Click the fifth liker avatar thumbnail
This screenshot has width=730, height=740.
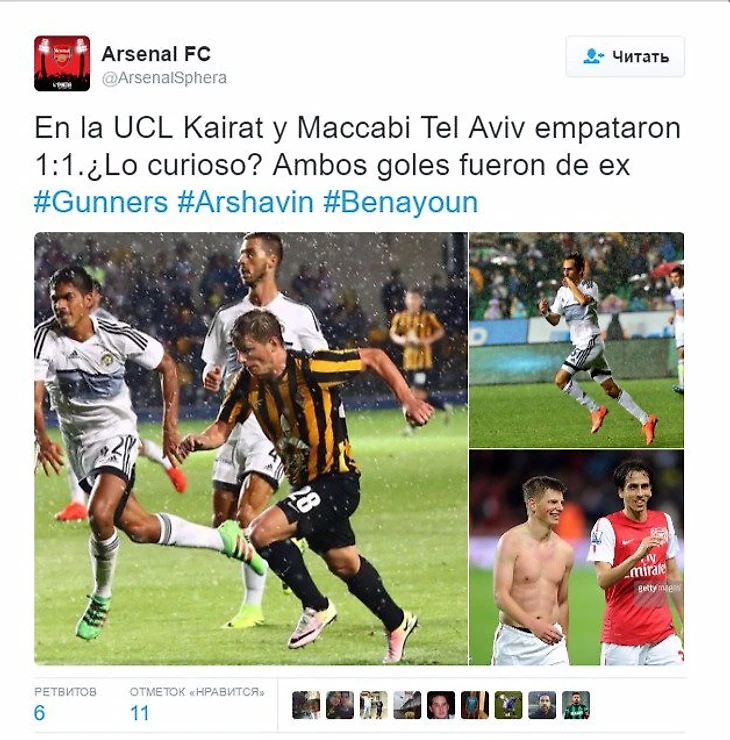(x=441, y=705)
